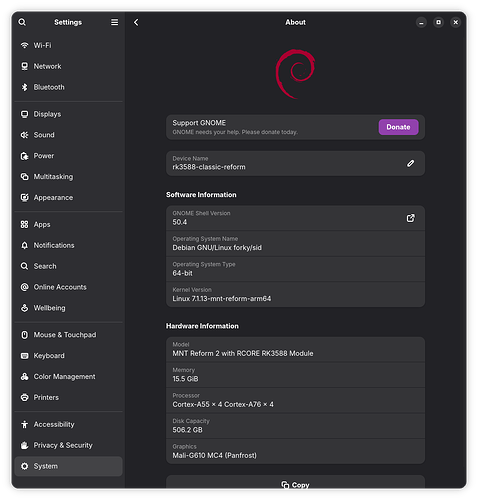The image size is (477, 500).
Task: Select the Wi-Fi icon in sidebar
Action: coord(24,45)
